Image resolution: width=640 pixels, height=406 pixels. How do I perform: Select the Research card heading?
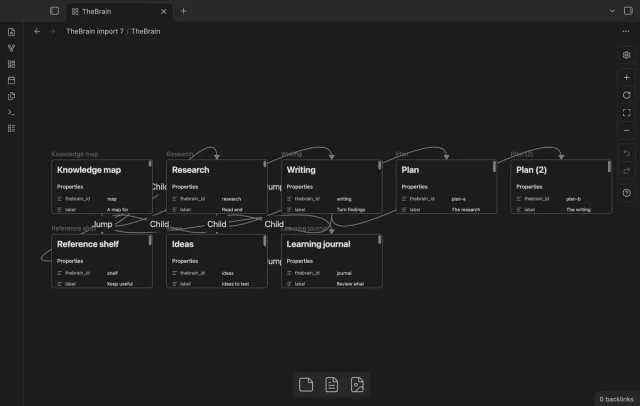coord(191,170)
